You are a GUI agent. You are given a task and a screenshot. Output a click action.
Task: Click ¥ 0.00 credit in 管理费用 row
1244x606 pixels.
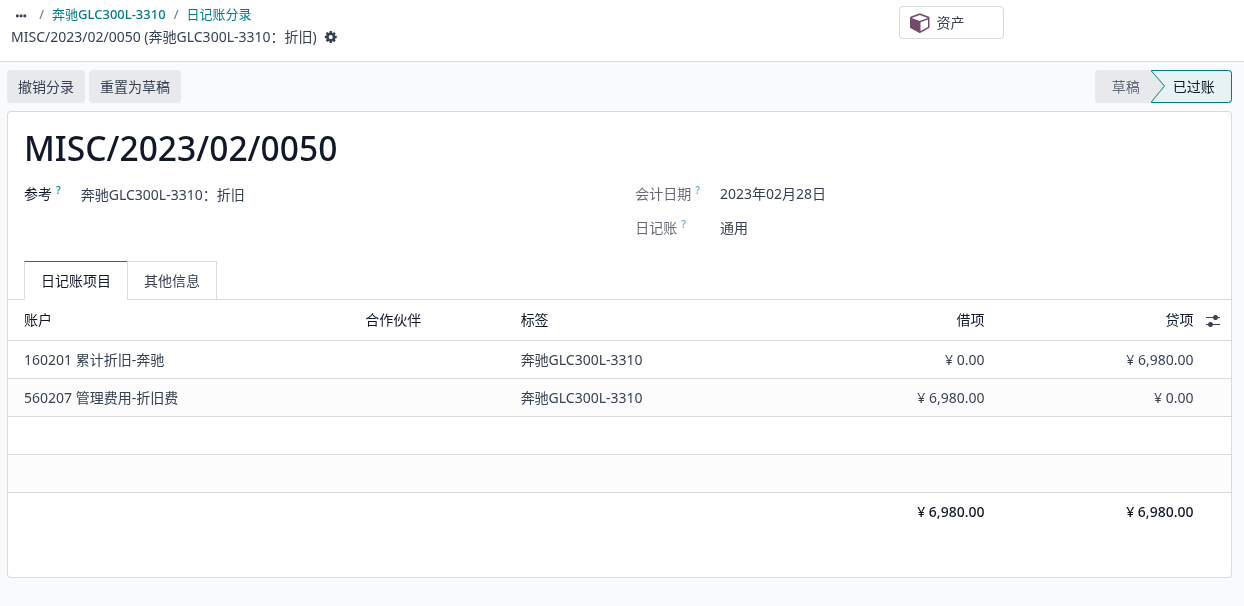[x=1174, y=398]
